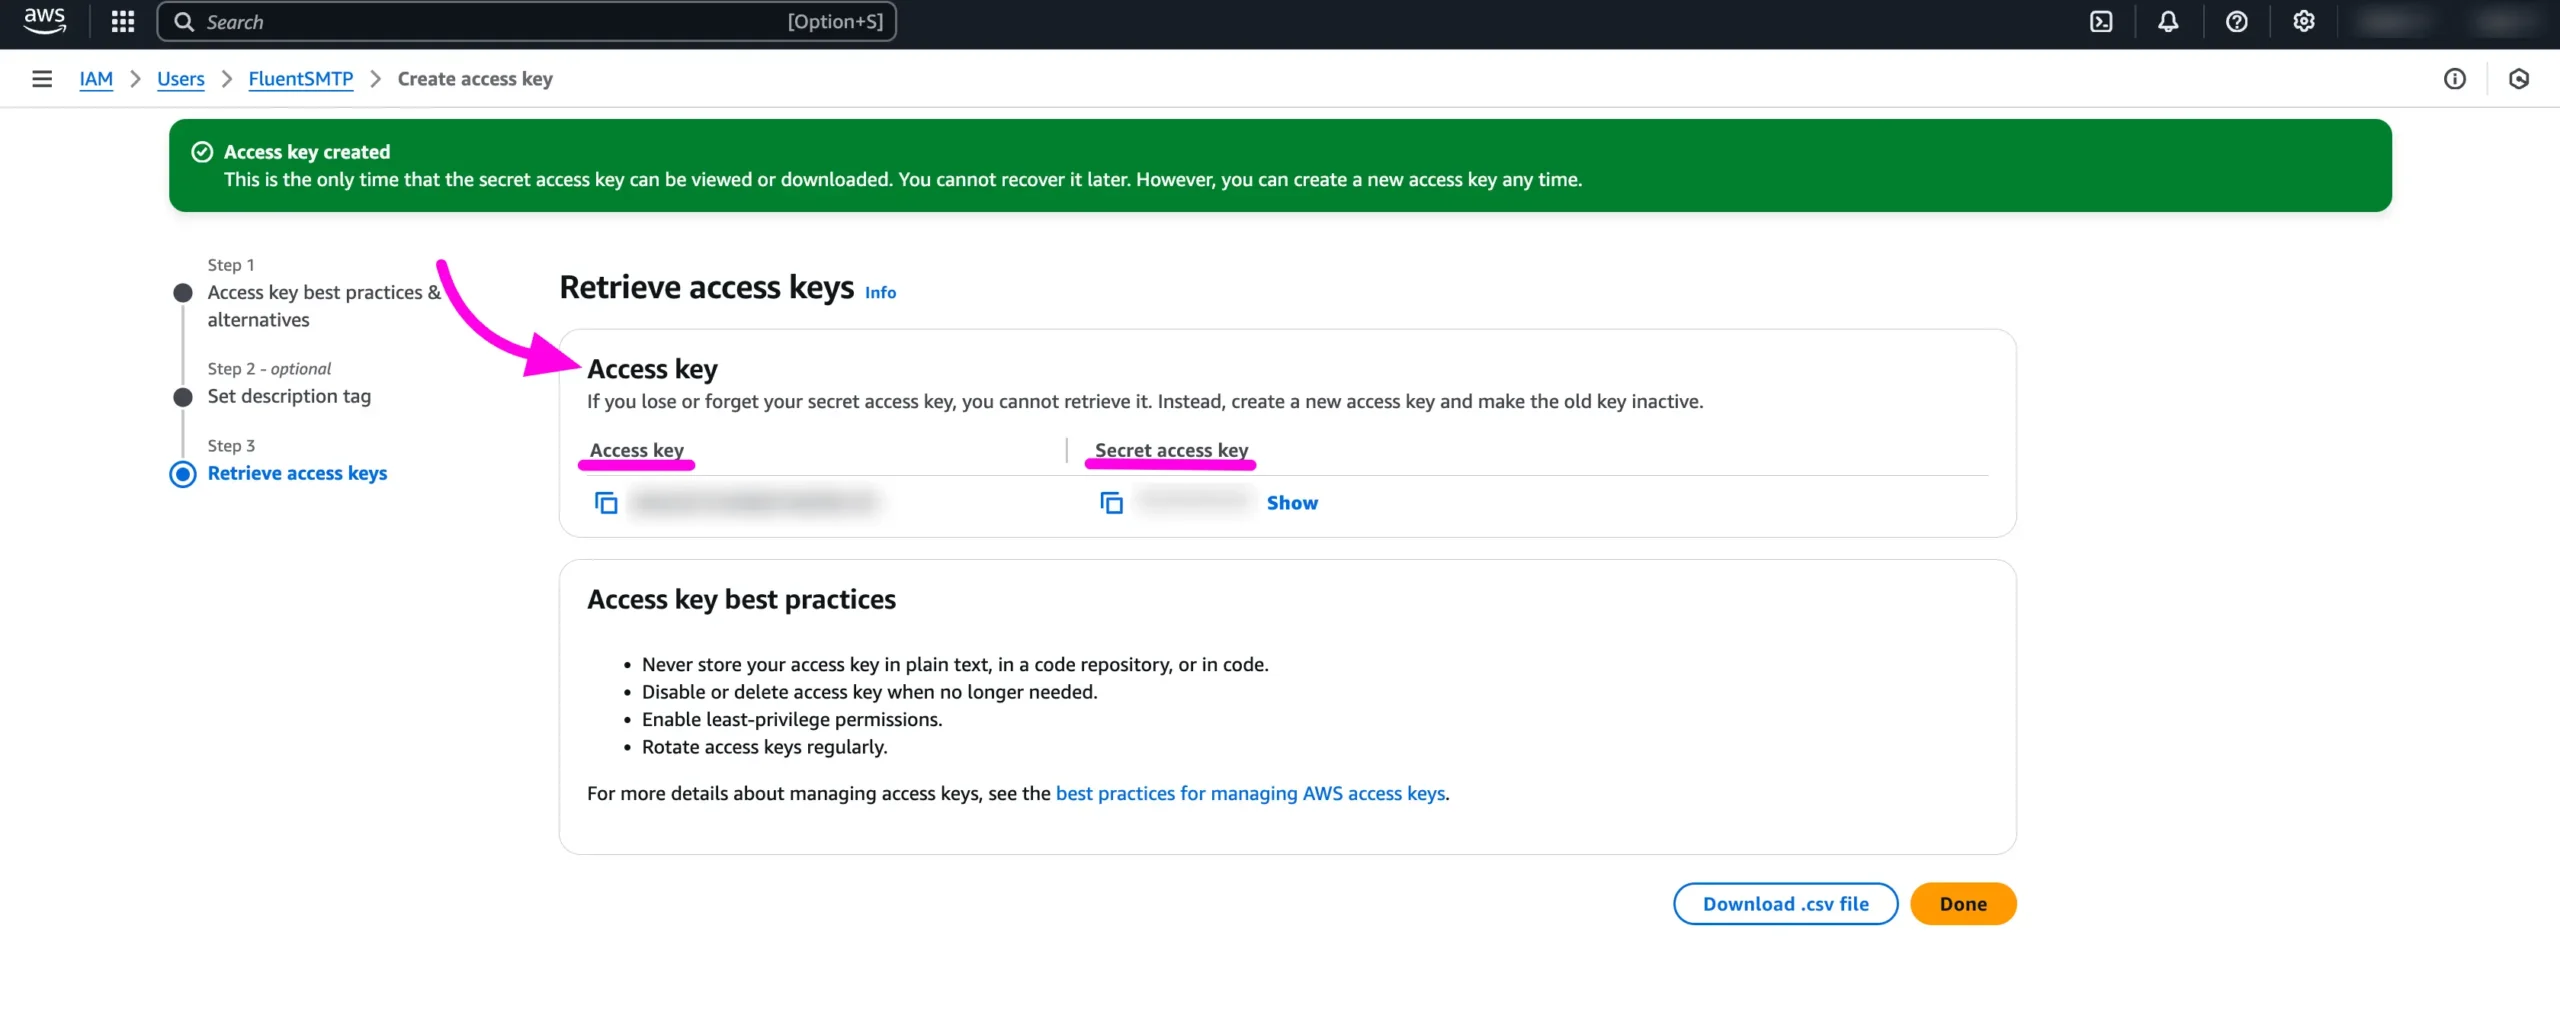Click the Done button

[1963, 904]
